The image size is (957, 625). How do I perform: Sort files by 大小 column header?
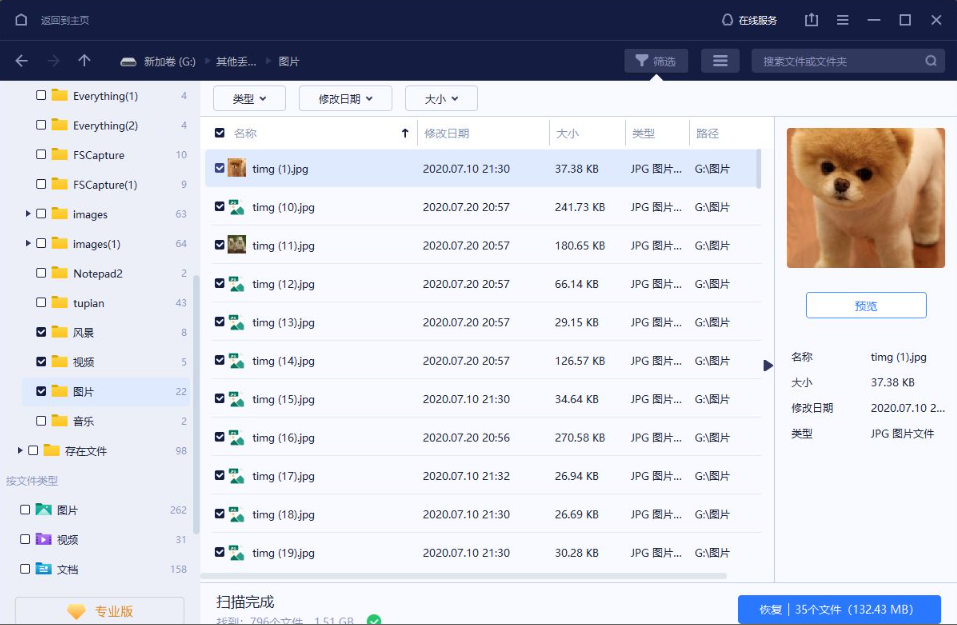pyautogui.click(x=567, y=133)
